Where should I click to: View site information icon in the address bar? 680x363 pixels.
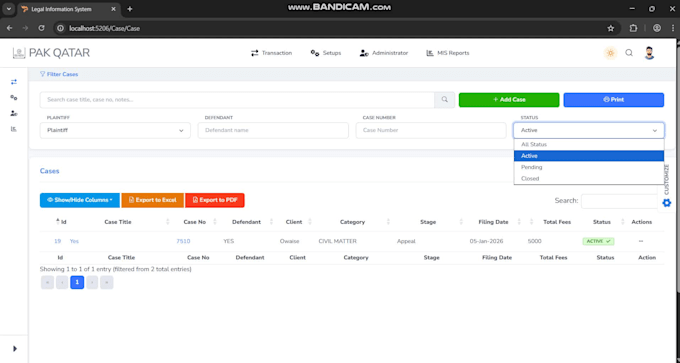pos(61,28)
